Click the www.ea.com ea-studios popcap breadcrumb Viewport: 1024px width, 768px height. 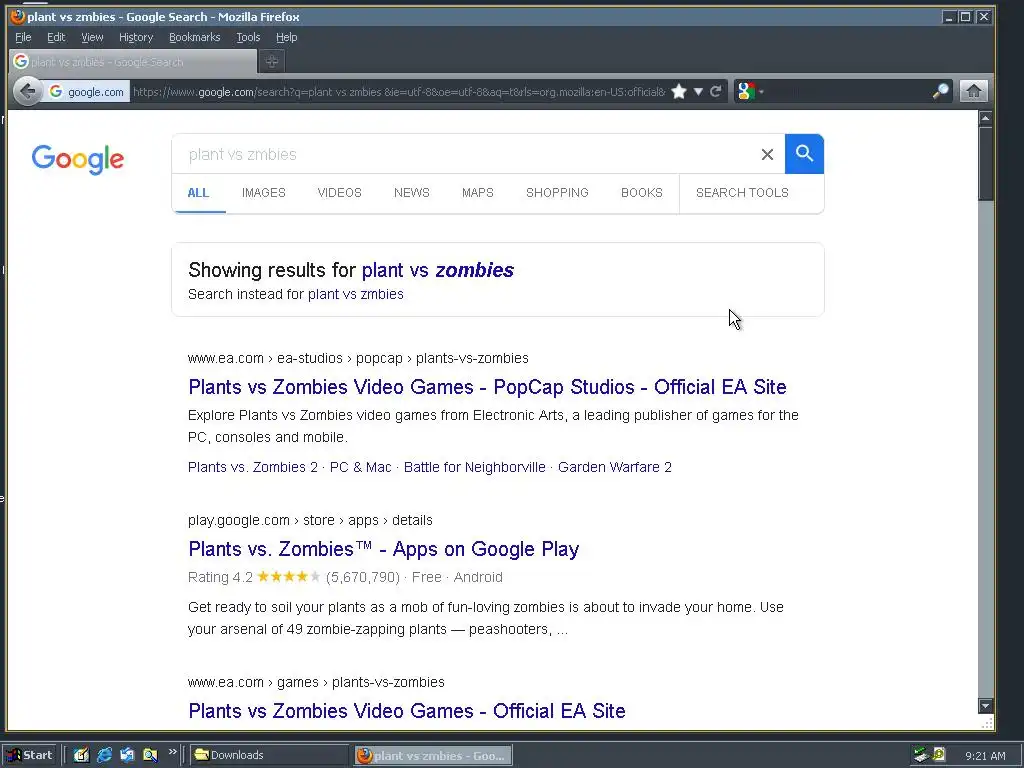[358, 358]
